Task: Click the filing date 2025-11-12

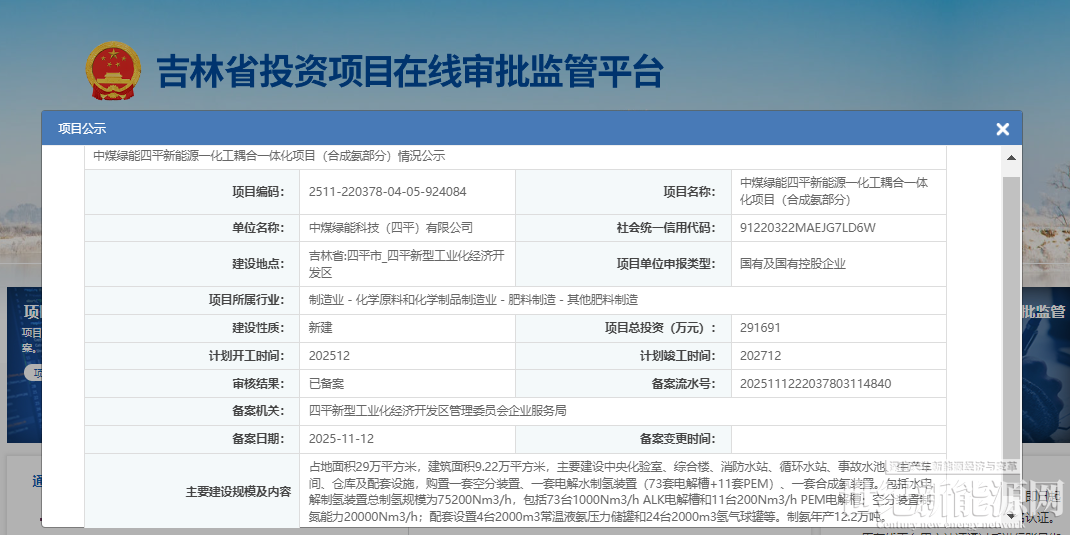Action: pyautogui.click(x=341, y=439)
